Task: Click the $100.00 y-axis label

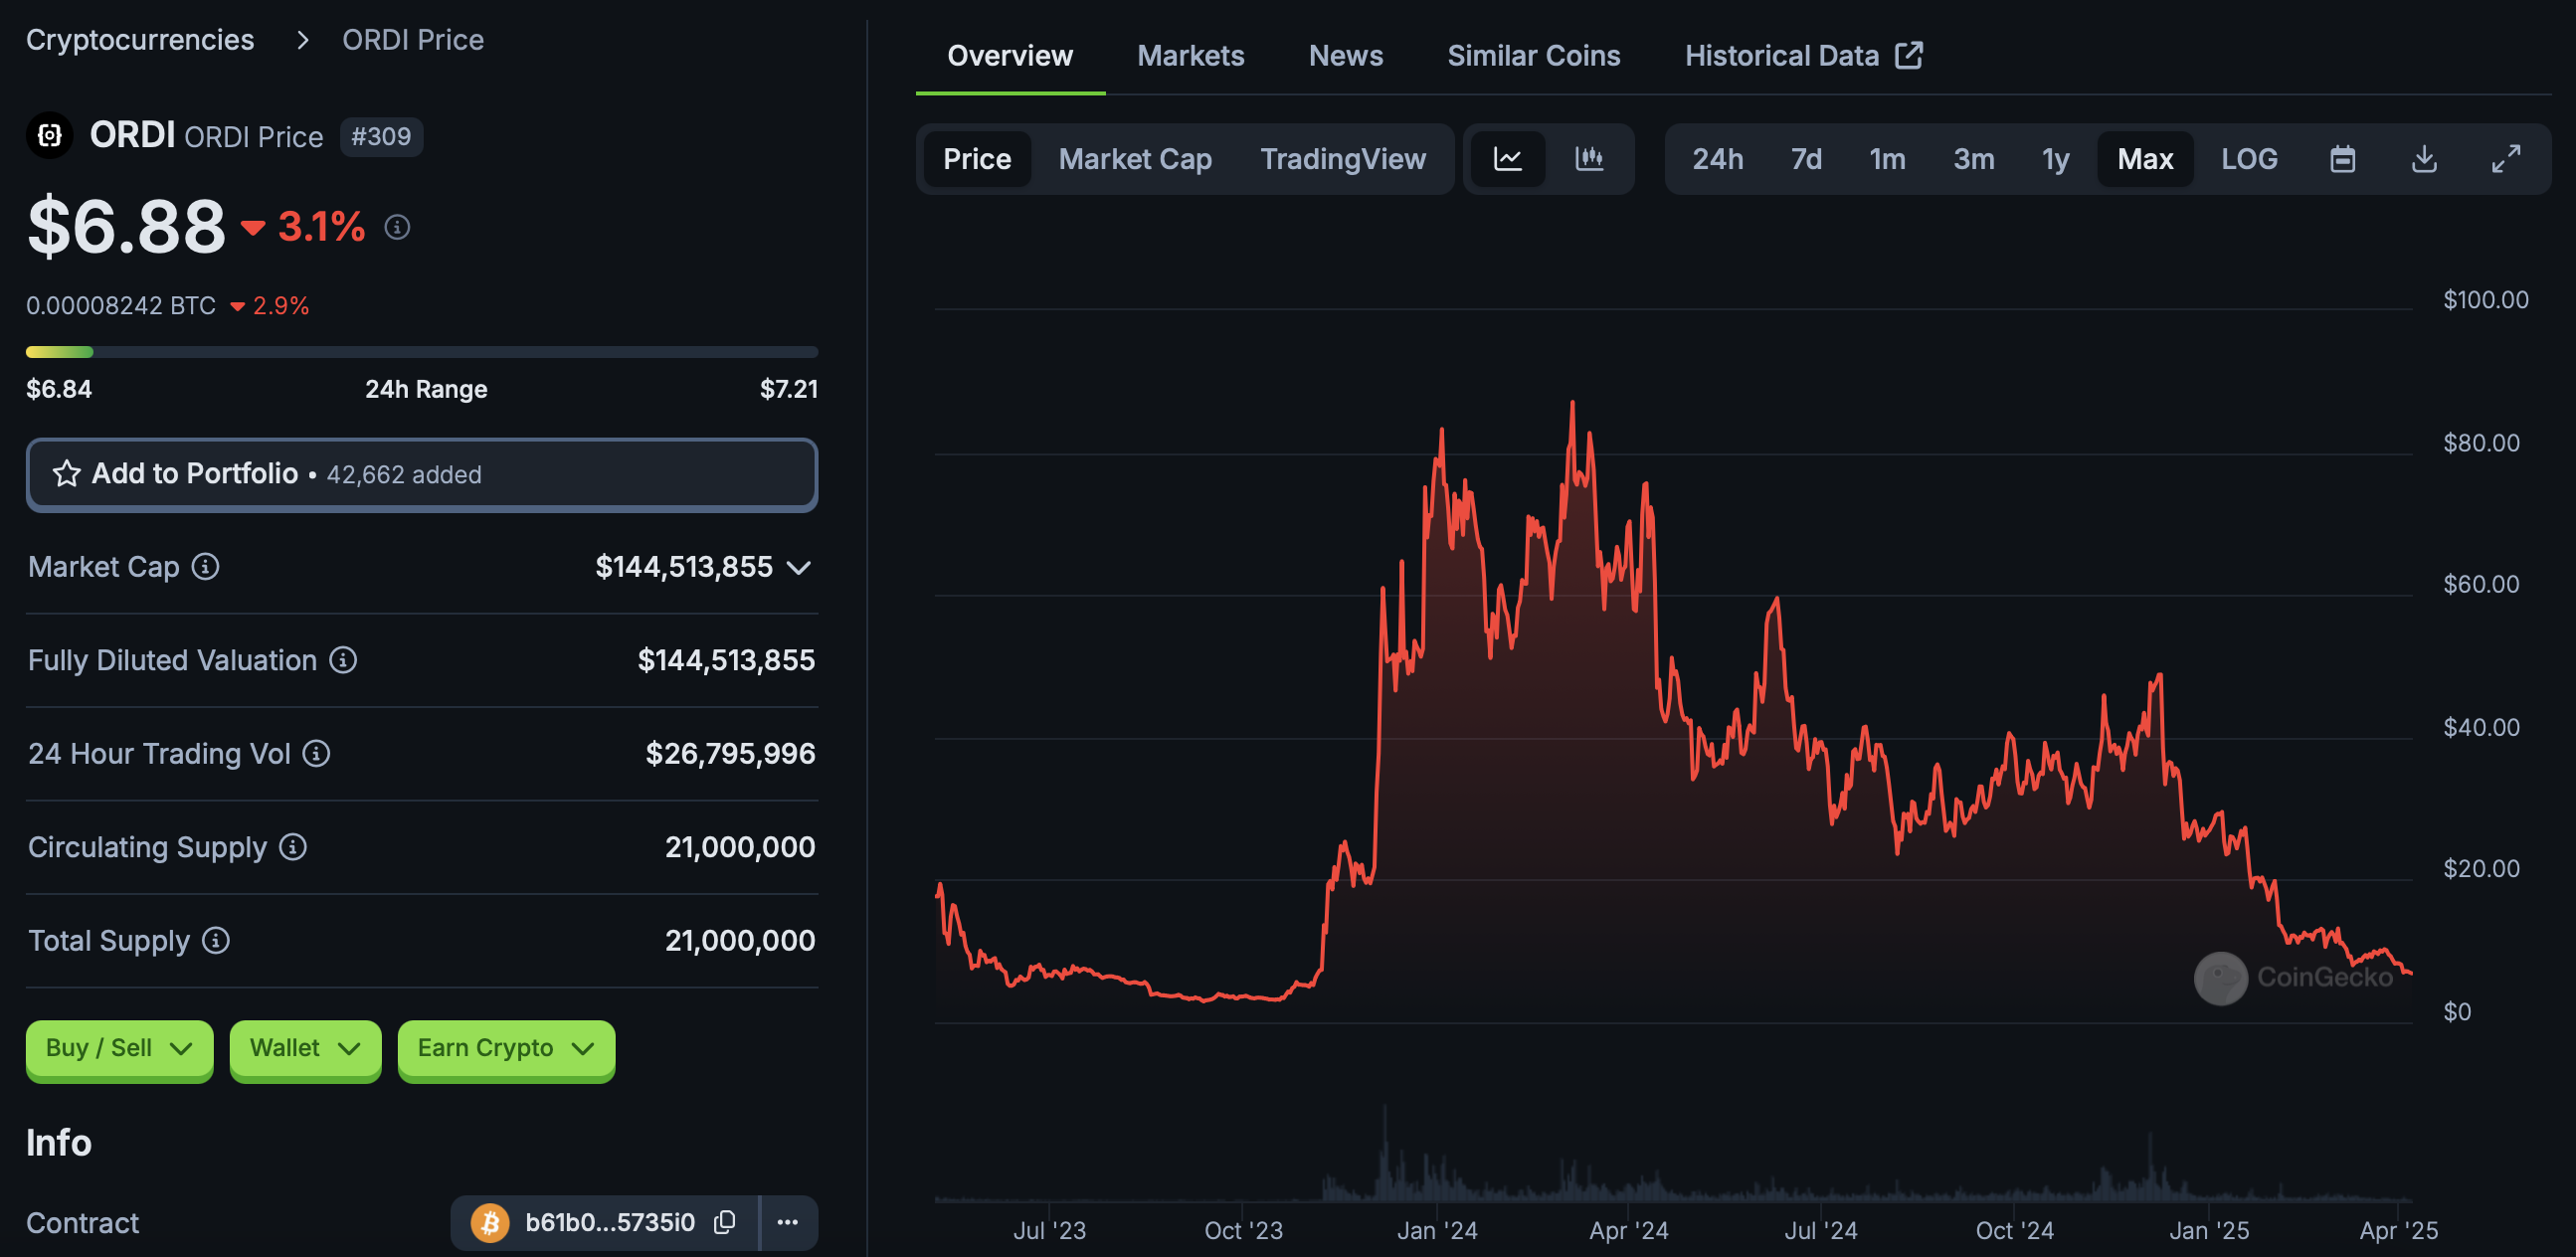Action: pos(2485,300)
